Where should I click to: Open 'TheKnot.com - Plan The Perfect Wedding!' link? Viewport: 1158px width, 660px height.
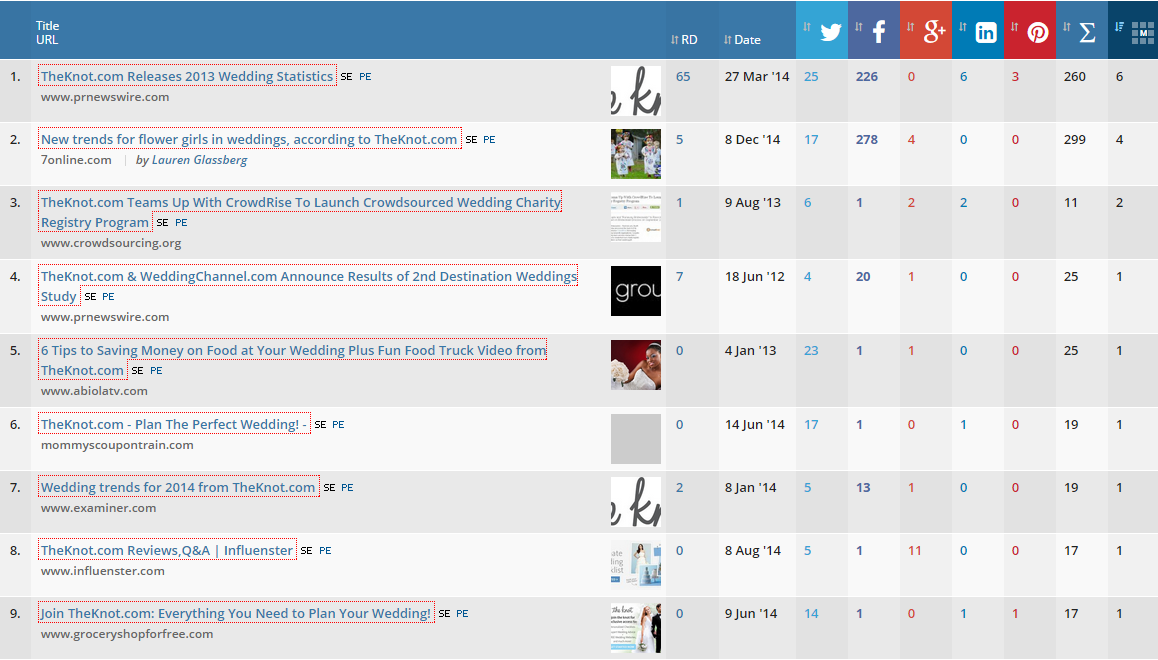click(174, 424)
